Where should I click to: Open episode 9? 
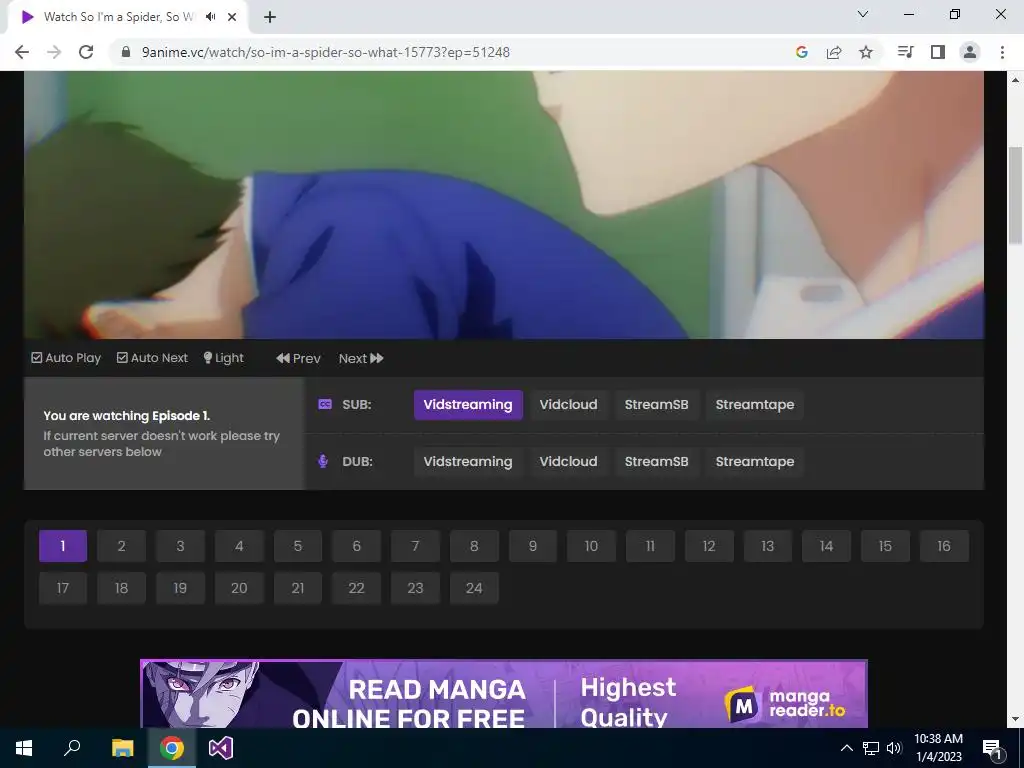(x=533, y=546)
